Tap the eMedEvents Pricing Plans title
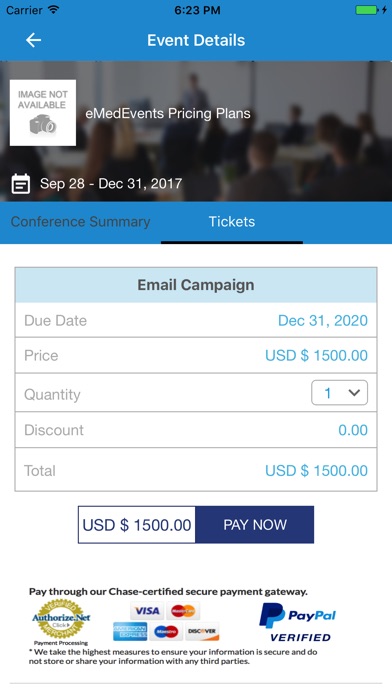 point(168,114)
